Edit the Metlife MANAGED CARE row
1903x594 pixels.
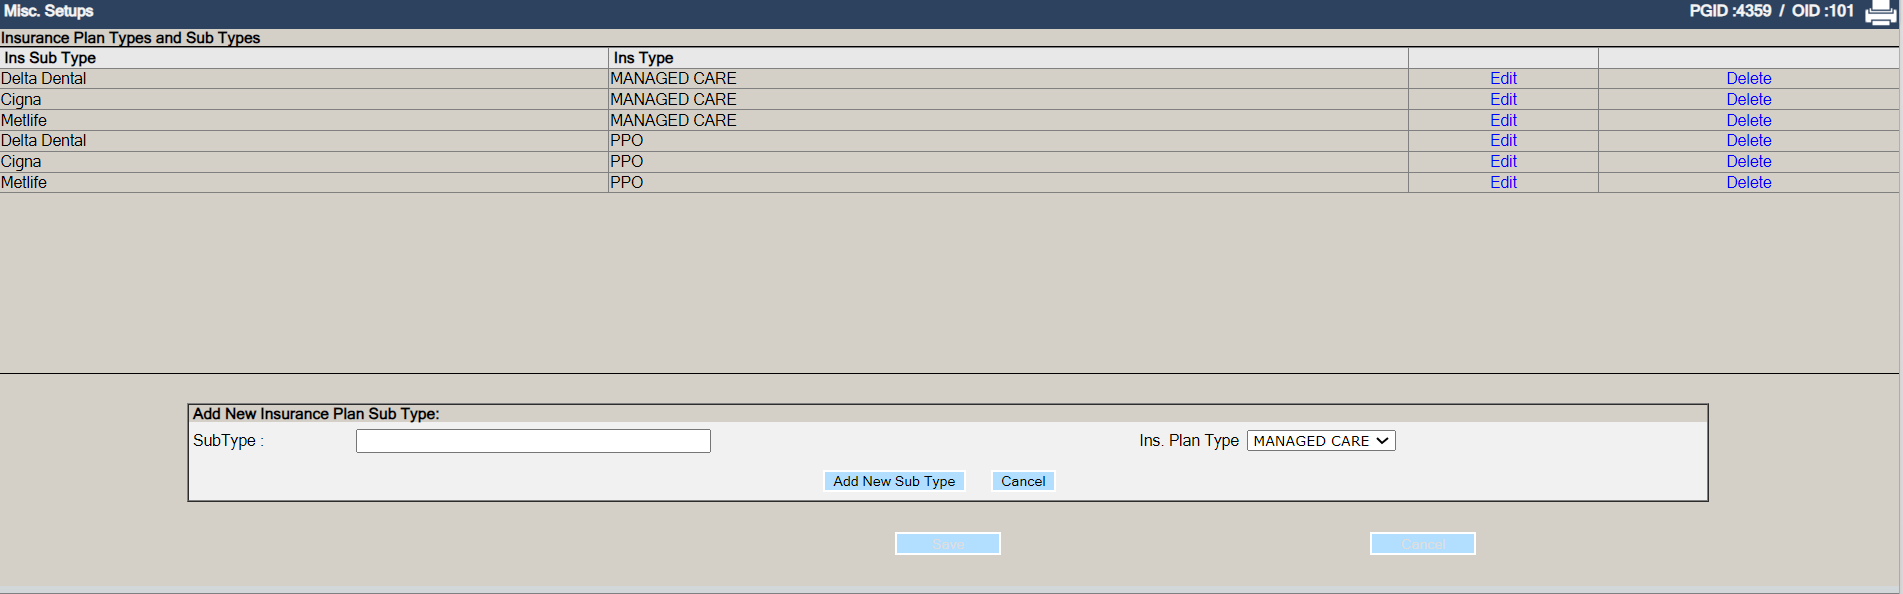1503,120
